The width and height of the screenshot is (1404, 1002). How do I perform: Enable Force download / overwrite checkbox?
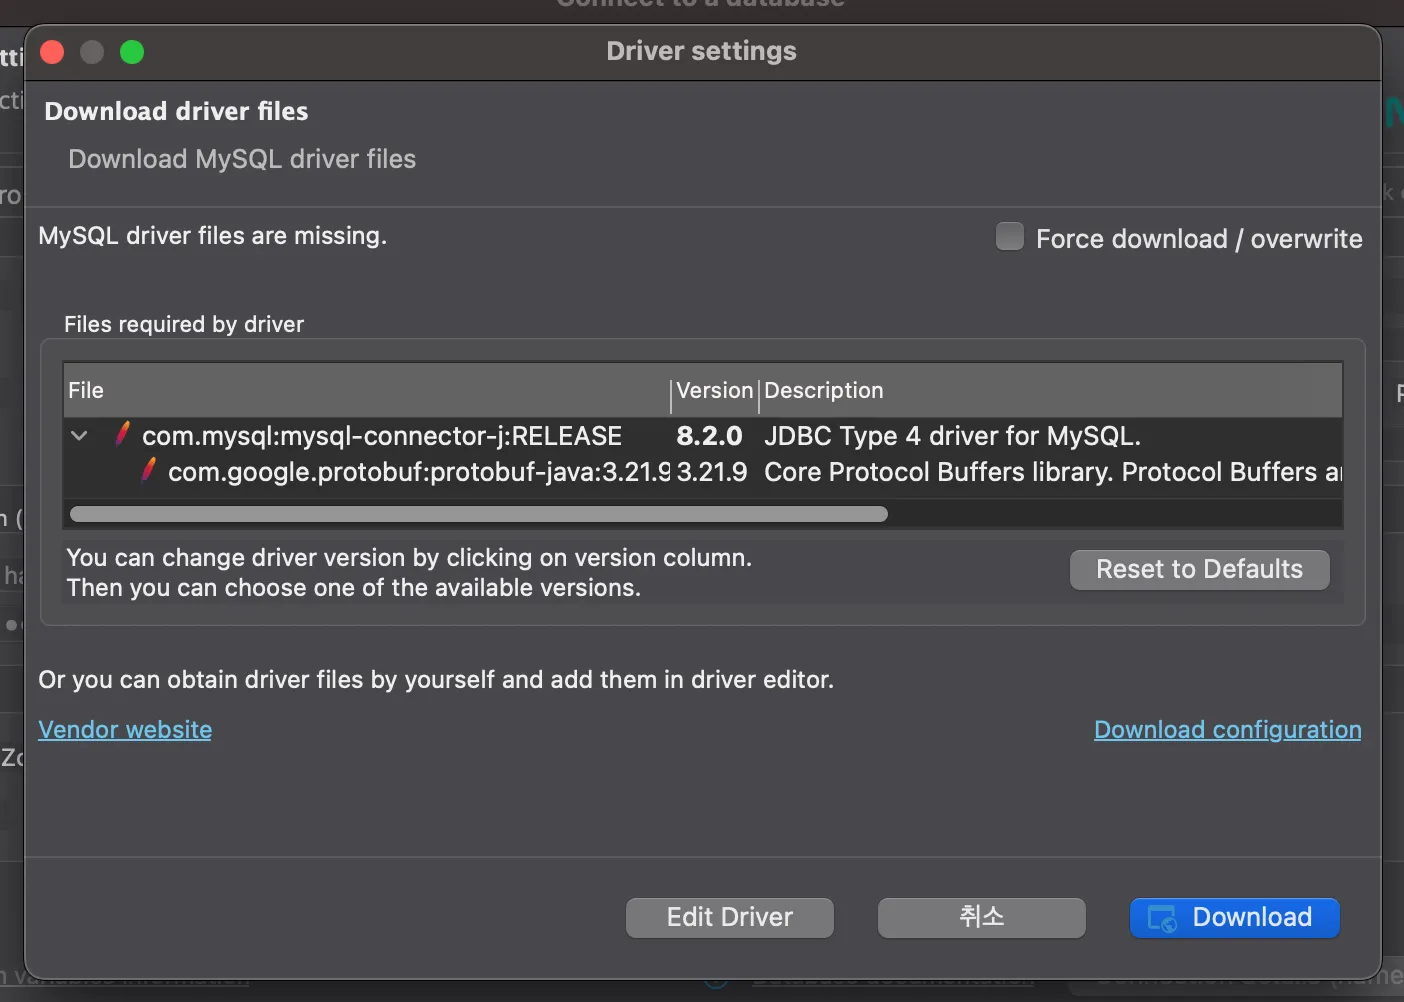tap(1010, 237)
